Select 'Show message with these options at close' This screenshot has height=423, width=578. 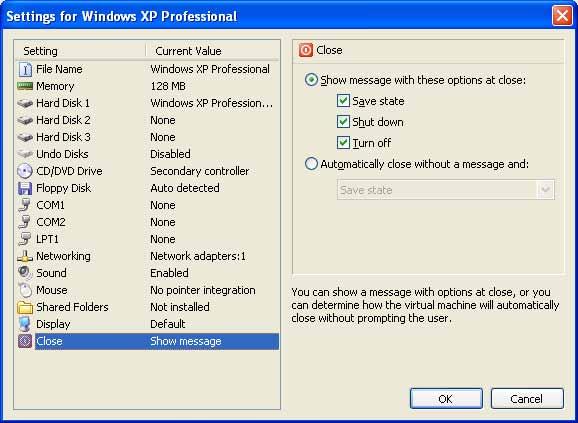pyautogui.click(x=311, y=80)
